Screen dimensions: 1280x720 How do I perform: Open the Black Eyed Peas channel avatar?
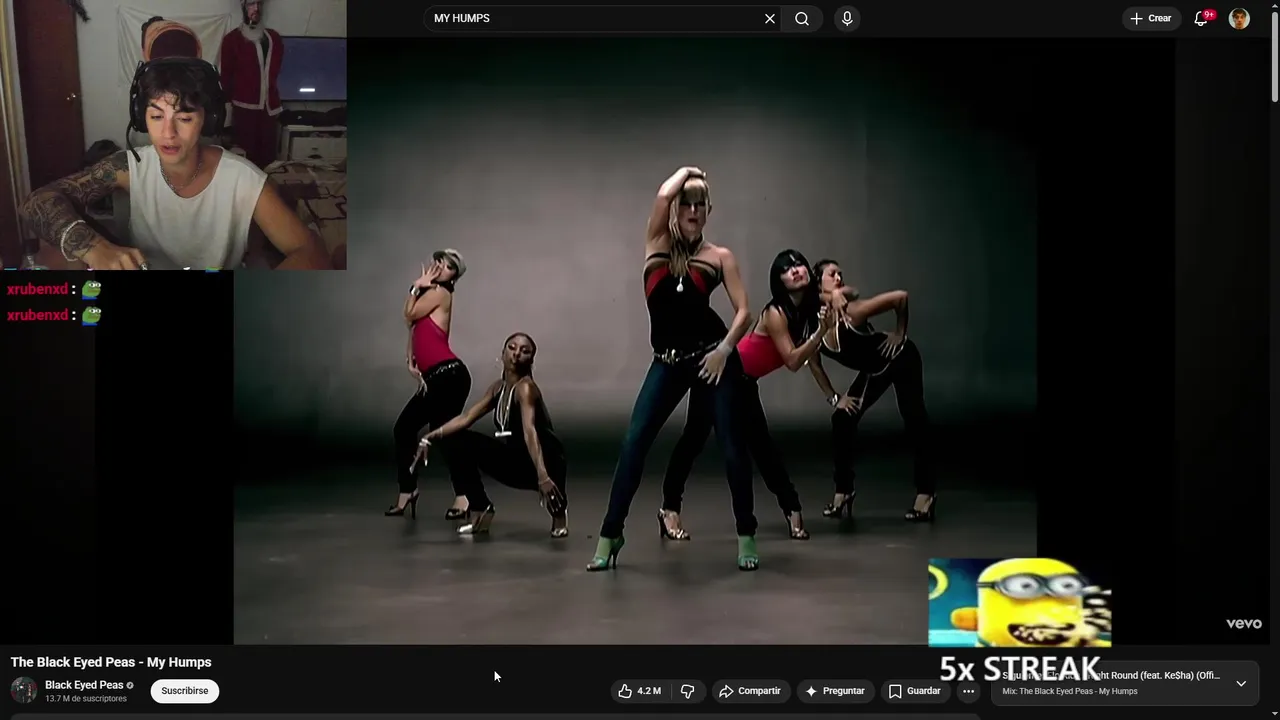(24, 691)
